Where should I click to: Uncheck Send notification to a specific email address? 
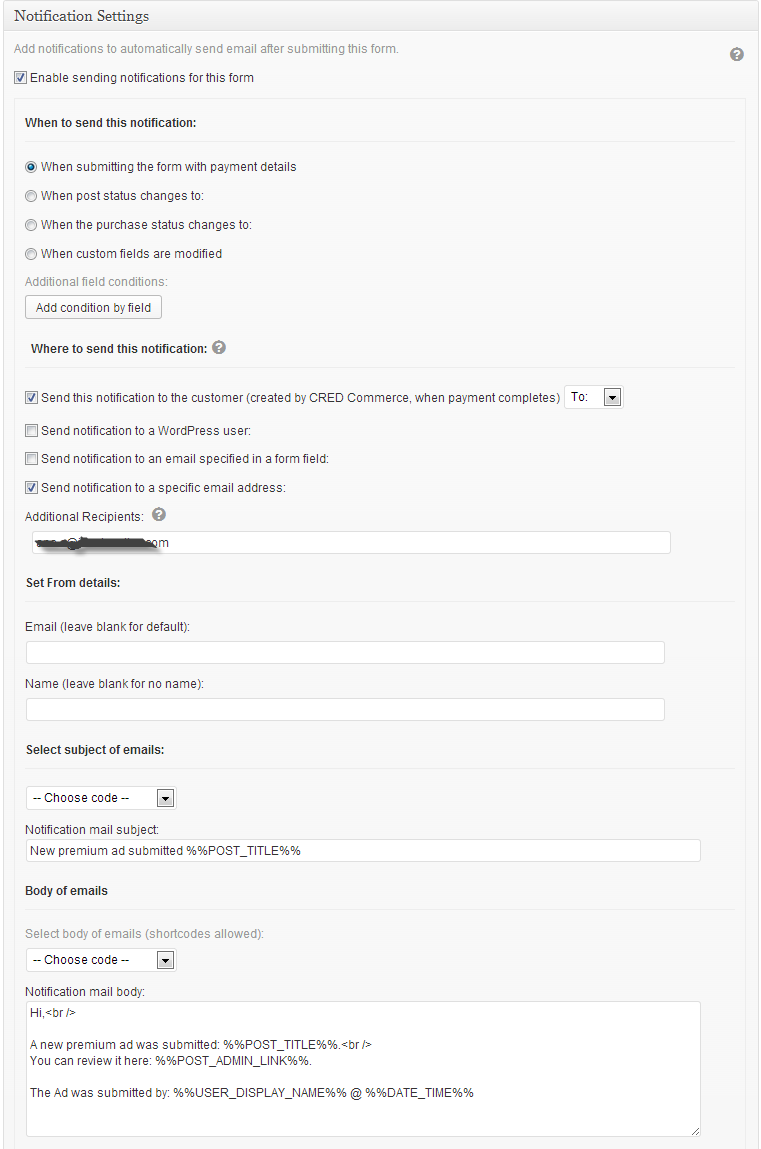[31, 487]
